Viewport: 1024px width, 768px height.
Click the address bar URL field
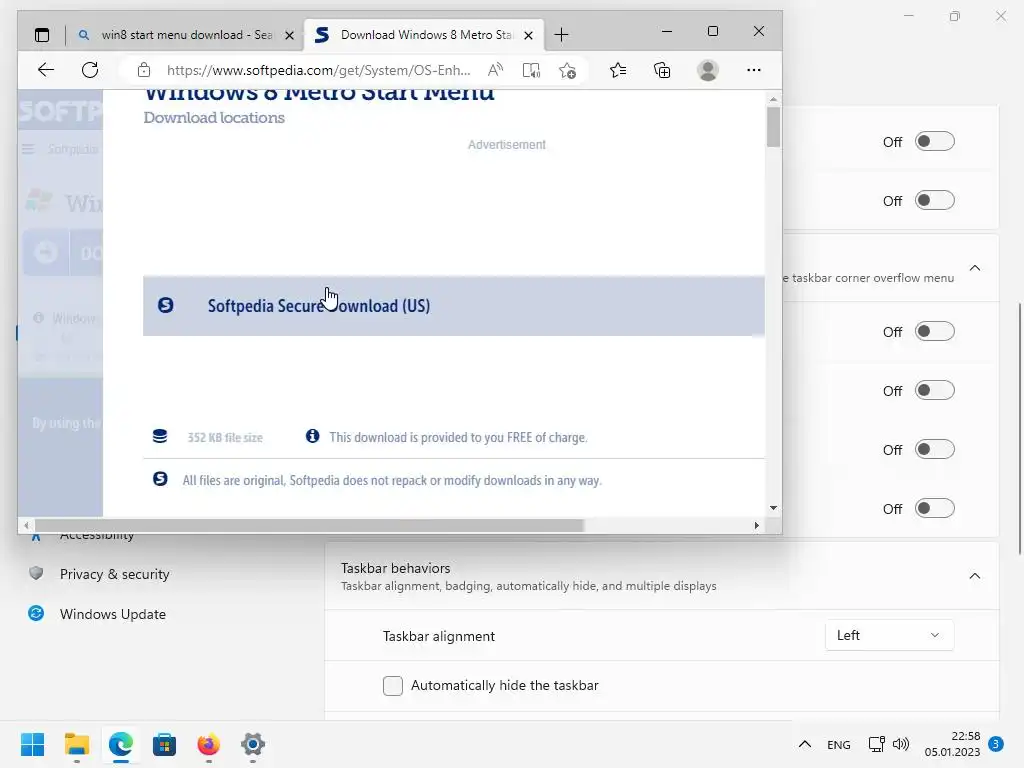[318, 70]
